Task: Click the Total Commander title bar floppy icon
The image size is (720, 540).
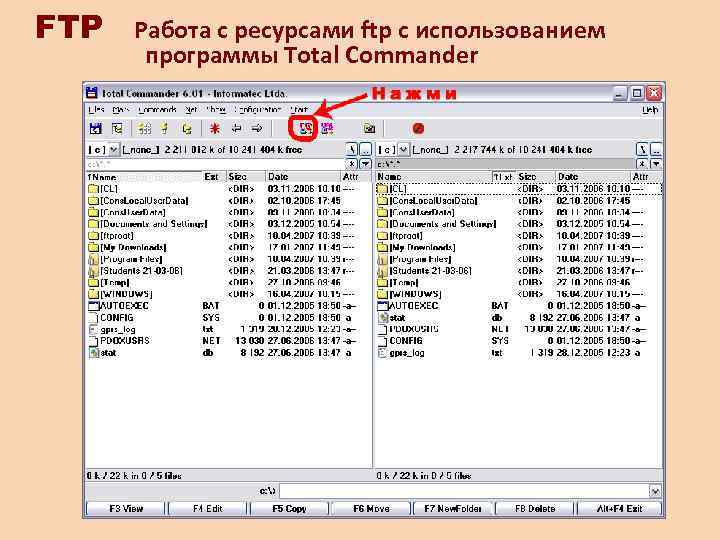Action: (x=92, y=93)
